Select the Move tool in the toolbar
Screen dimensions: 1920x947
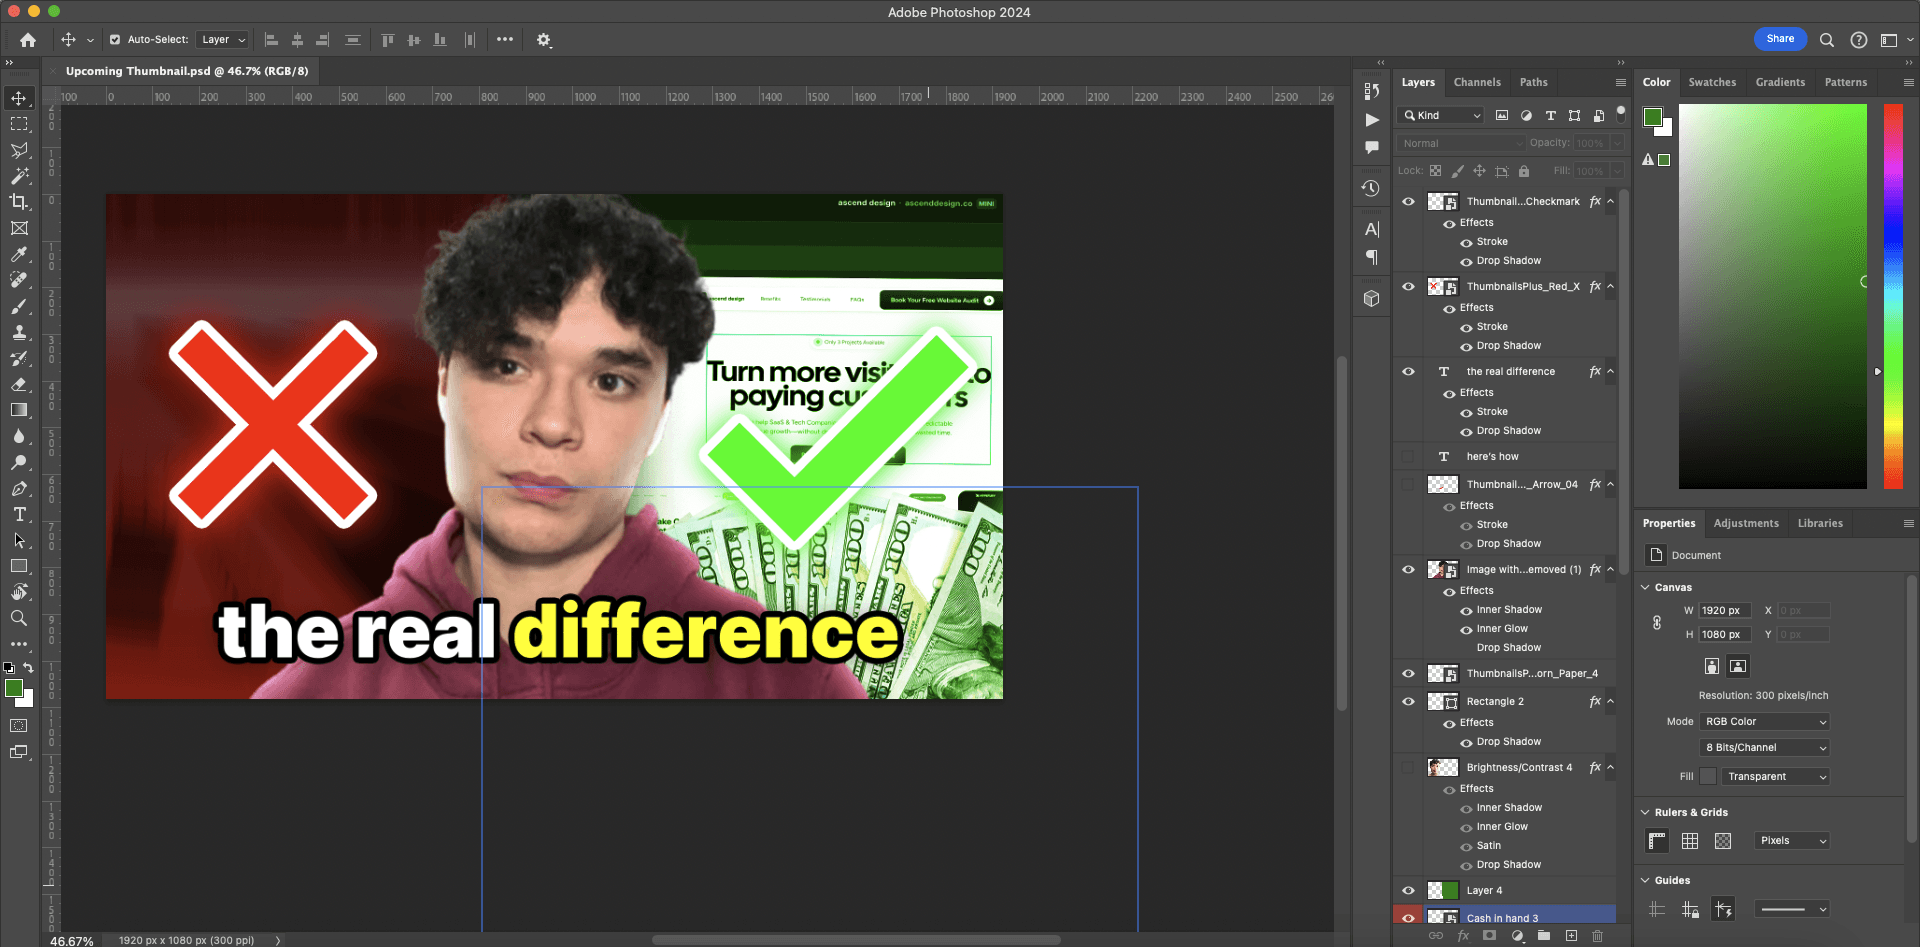click(19, 98)
